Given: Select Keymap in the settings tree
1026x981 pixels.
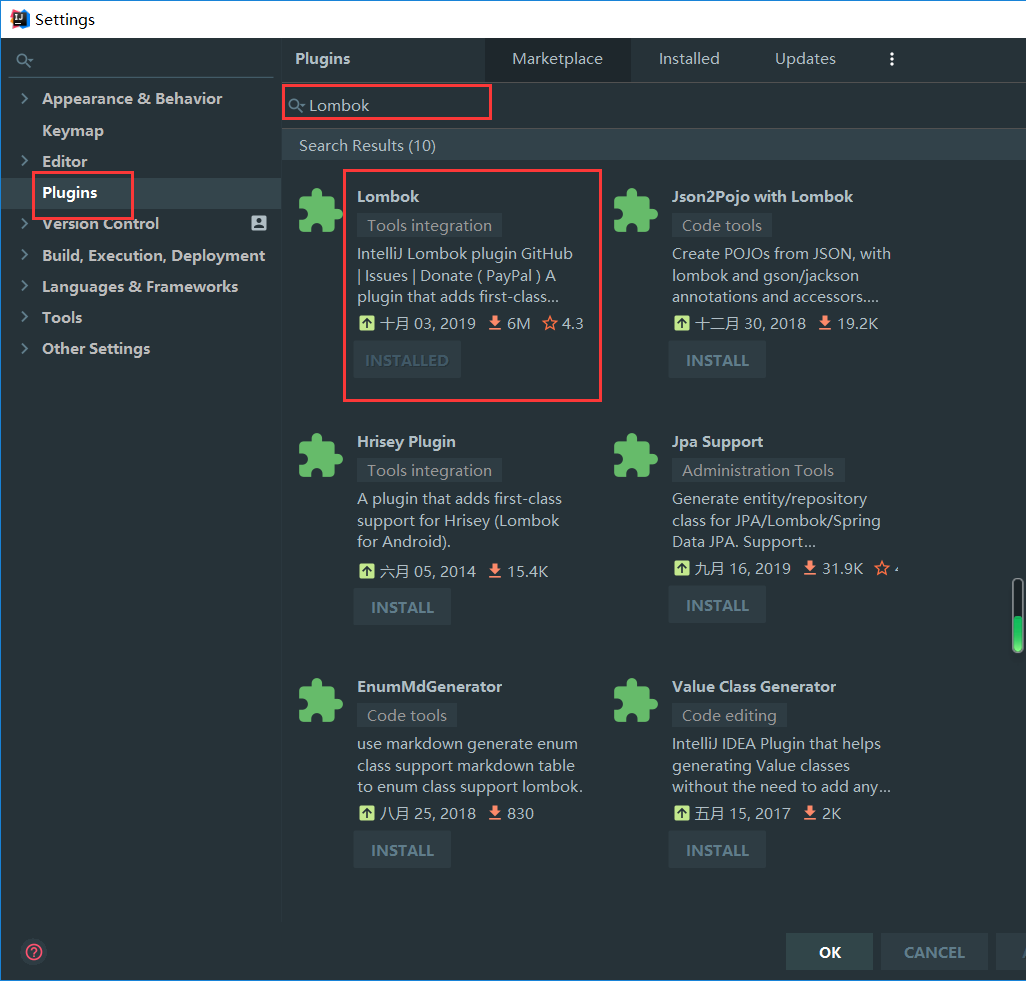Looking at the screenshot, I should 73,130.
